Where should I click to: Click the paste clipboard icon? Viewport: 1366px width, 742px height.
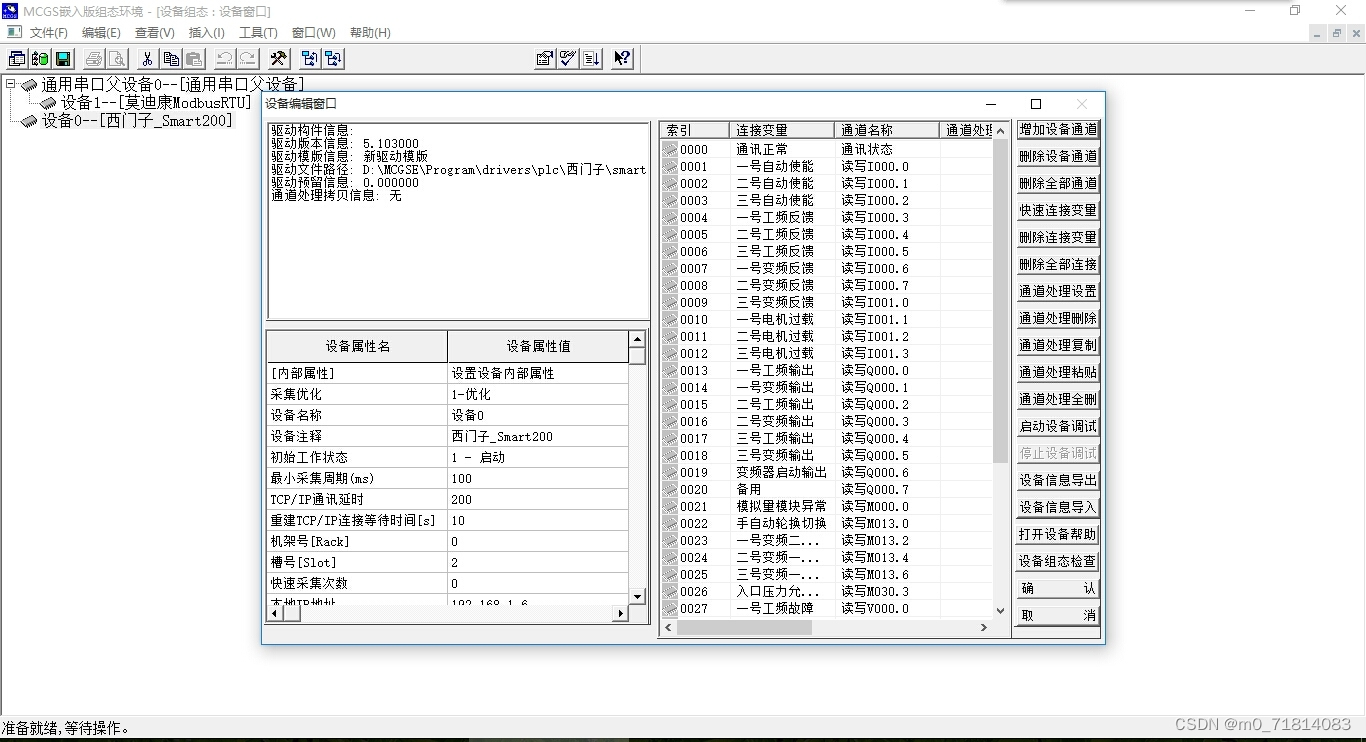pos(194,59)
